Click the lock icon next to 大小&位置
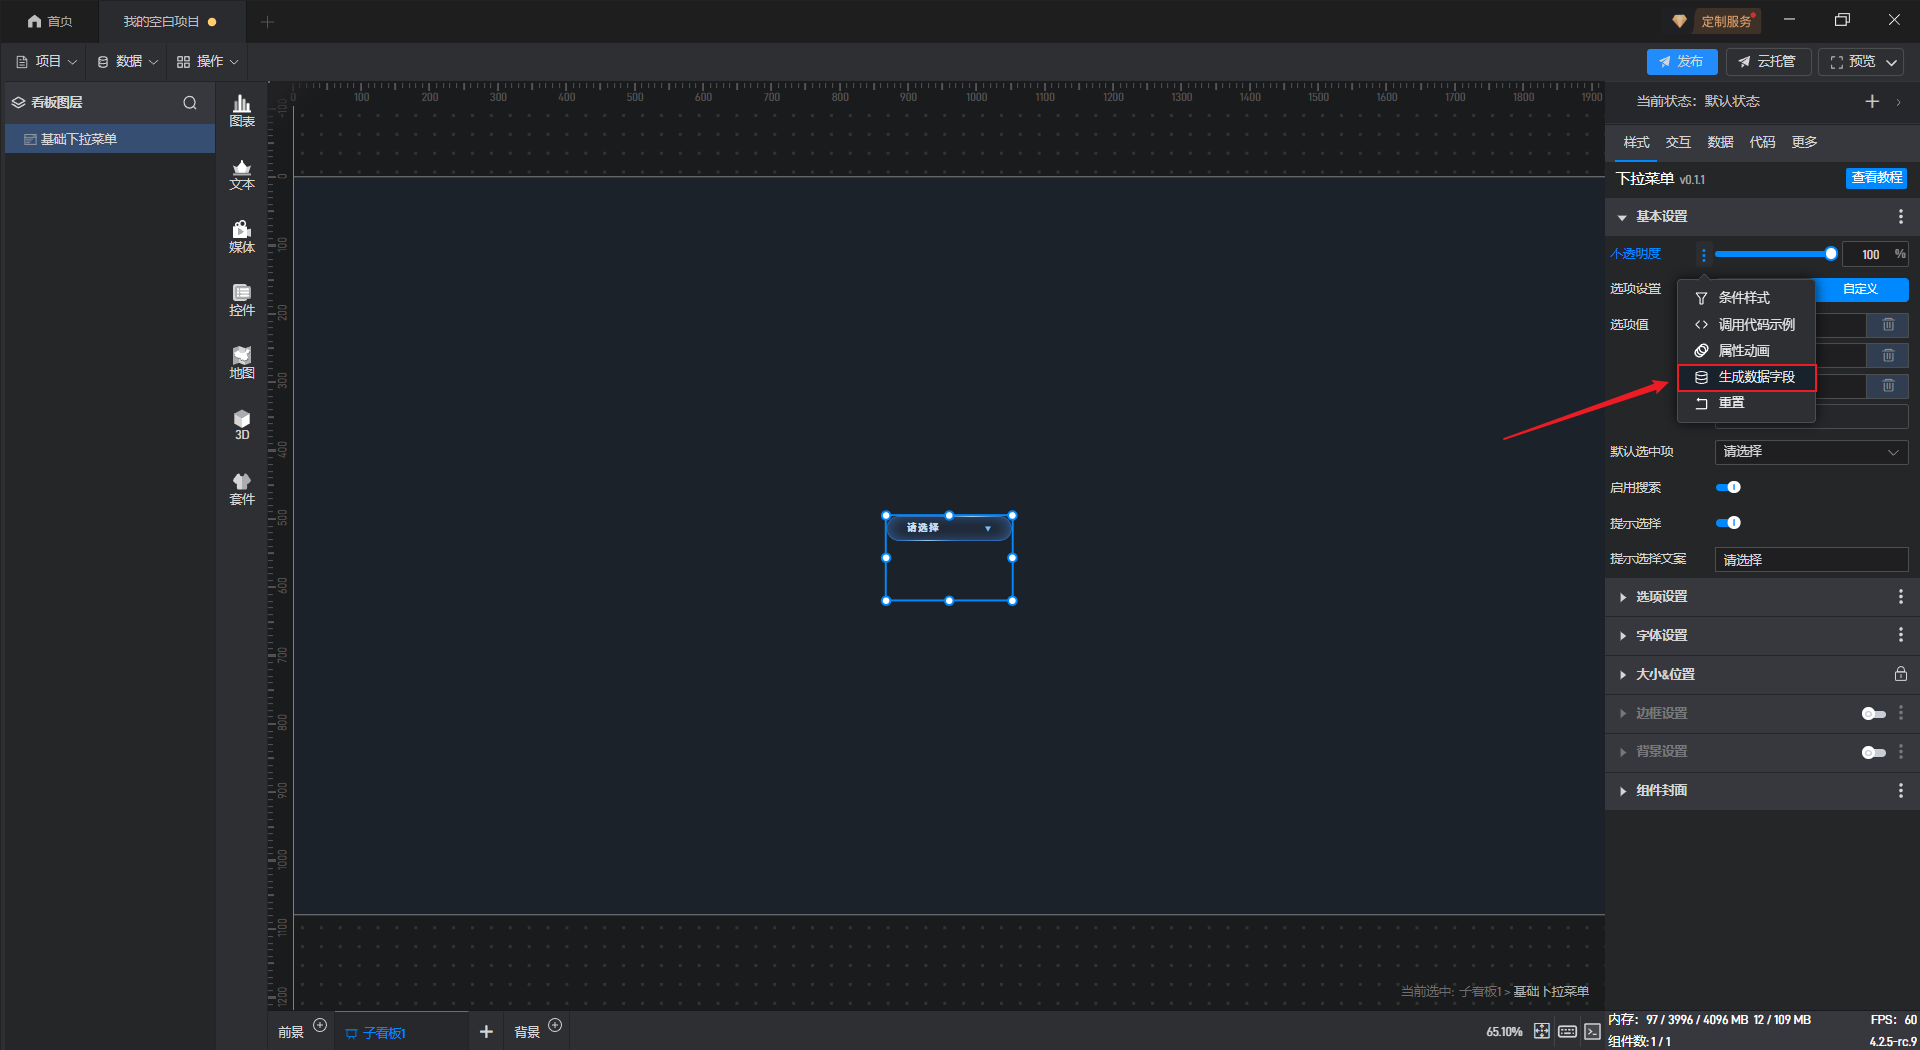The image size is (1920, 1050). [1900, 674]
